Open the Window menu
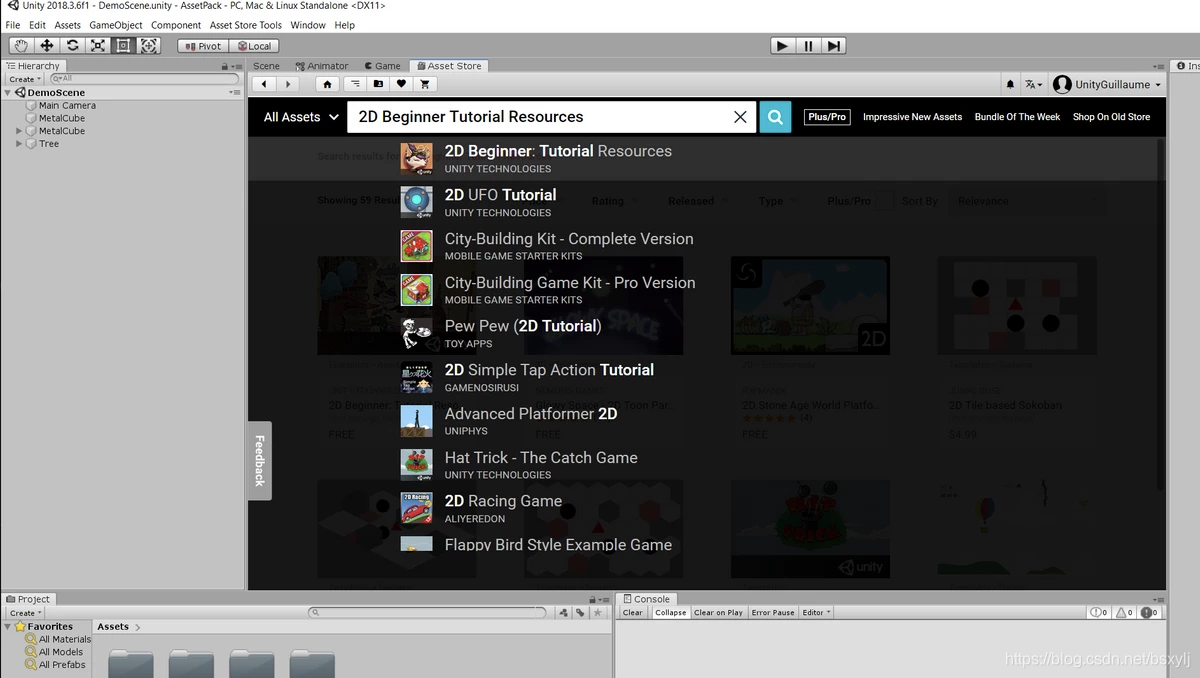This screenshot has width=1200, height=678. click(x=308, y=25)
